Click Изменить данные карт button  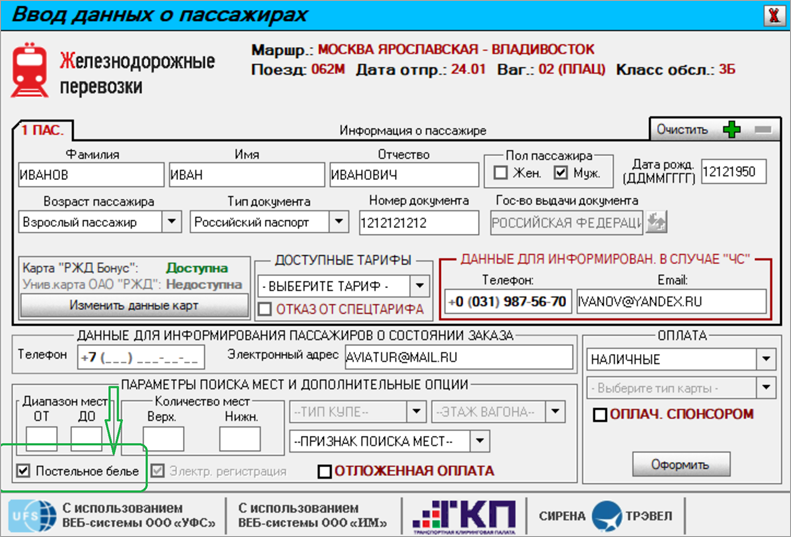(134, 305)
